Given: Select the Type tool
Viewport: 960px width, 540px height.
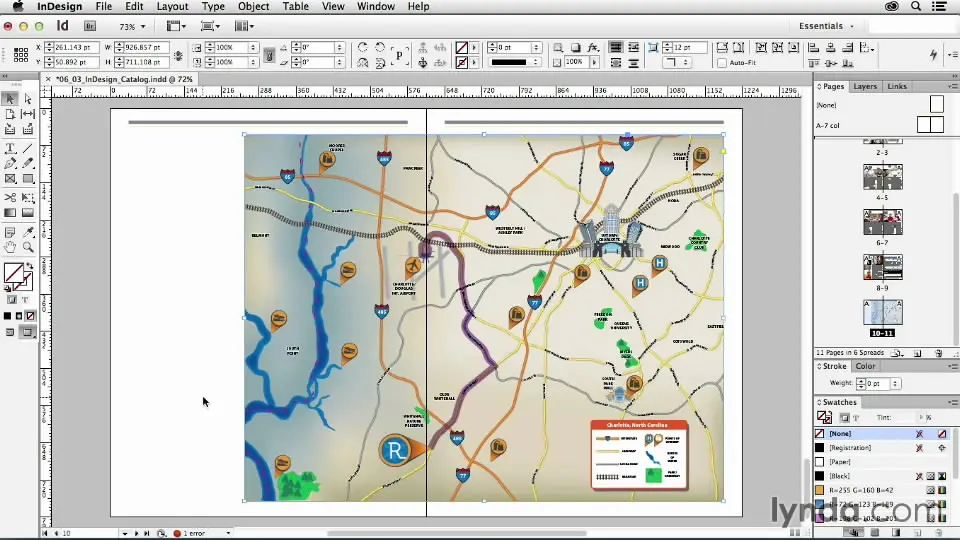Looking at the screenshot, I should (x=10, y=148).
